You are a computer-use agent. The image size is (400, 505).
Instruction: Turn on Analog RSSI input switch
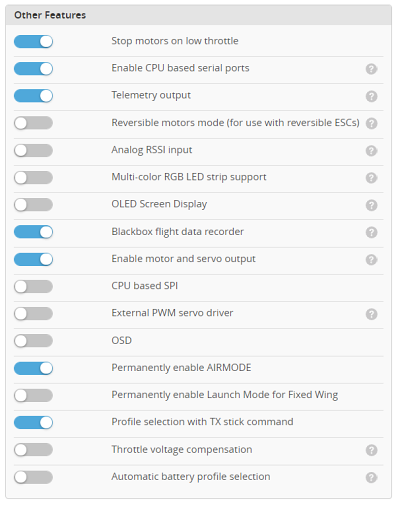pos(33,150)
